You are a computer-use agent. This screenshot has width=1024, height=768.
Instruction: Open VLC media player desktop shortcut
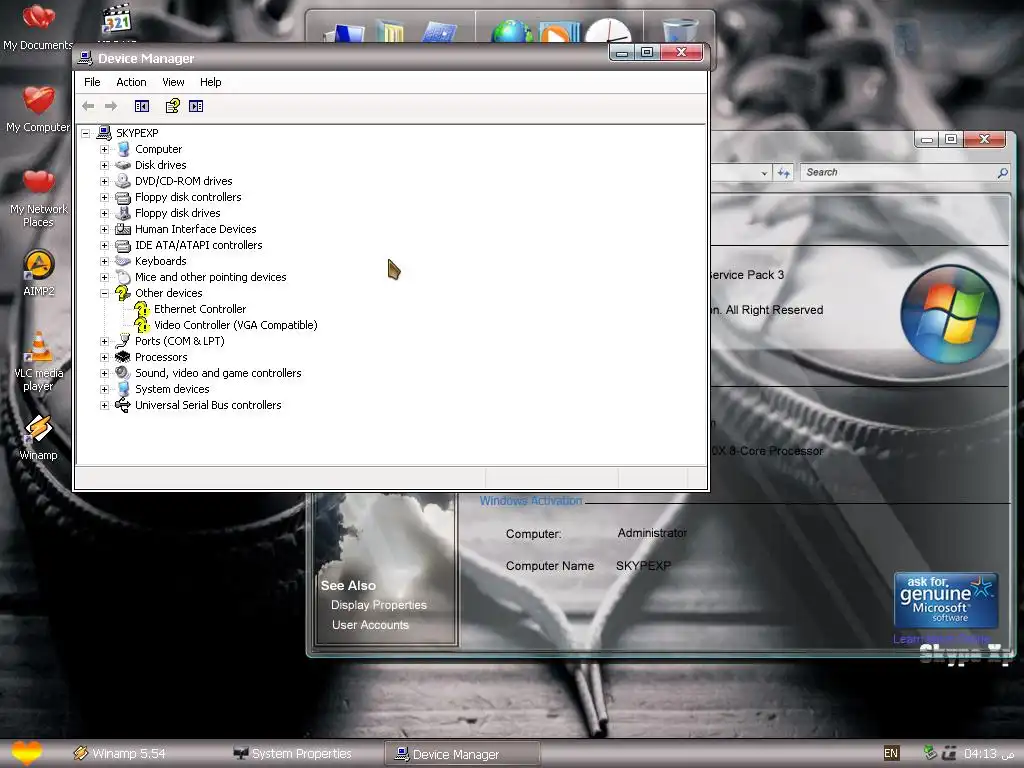coord(39,360)
